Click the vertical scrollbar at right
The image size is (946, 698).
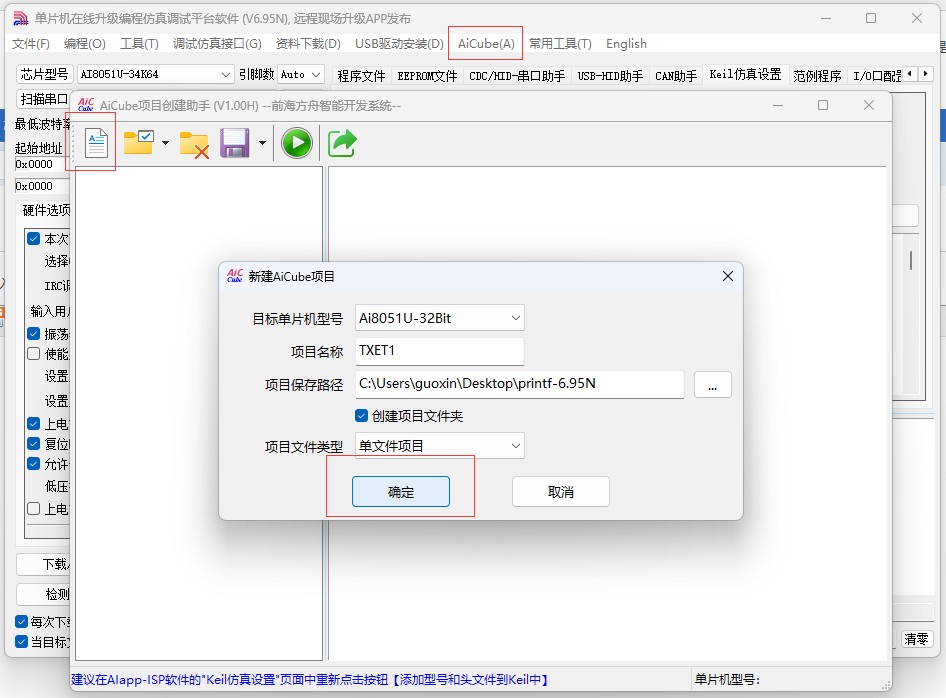[910, 261]
